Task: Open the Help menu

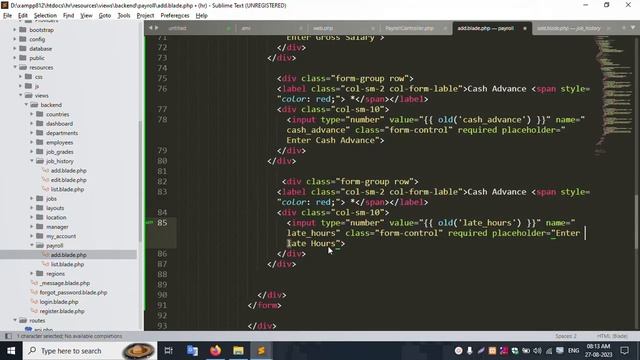Action: click(x=202, y=16)
